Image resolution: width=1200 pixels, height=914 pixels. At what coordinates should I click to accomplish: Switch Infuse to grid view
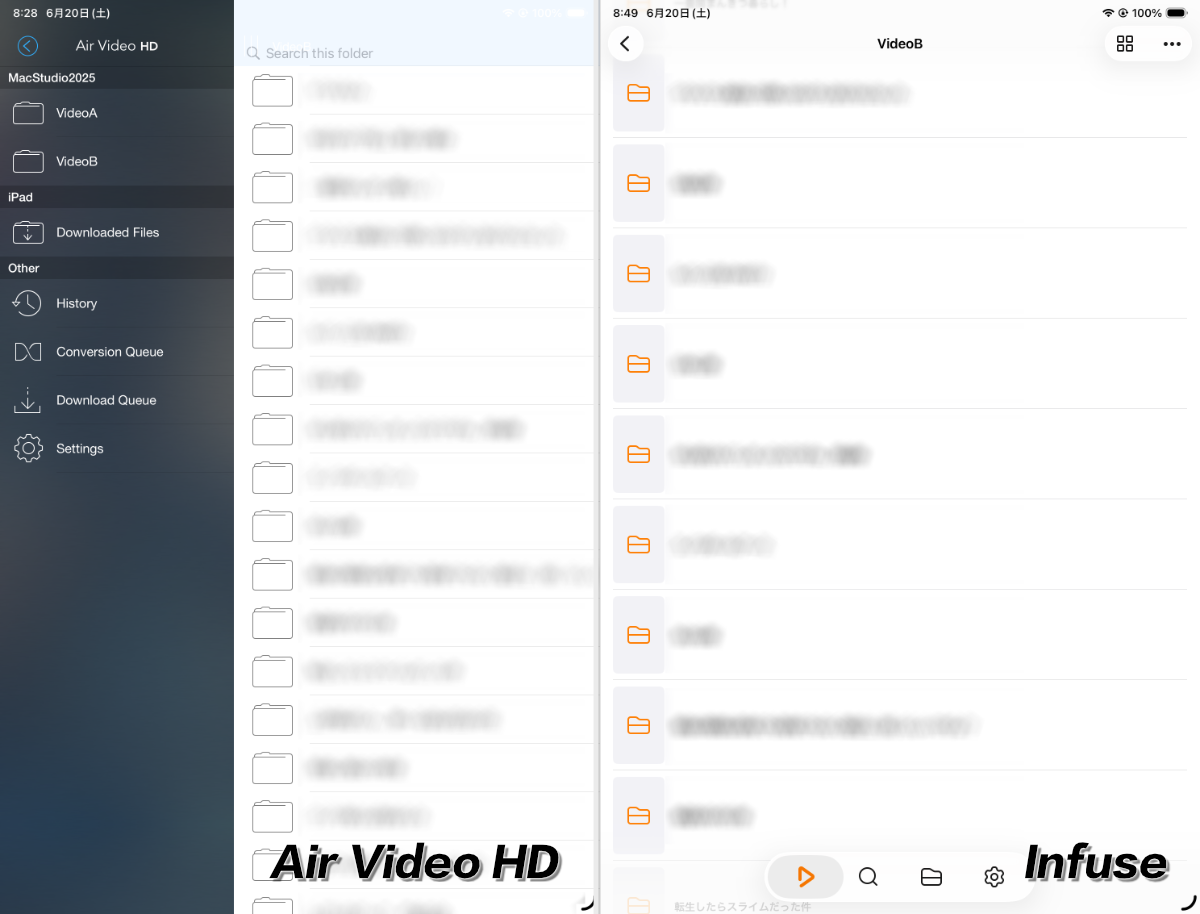pos(1125,44)
